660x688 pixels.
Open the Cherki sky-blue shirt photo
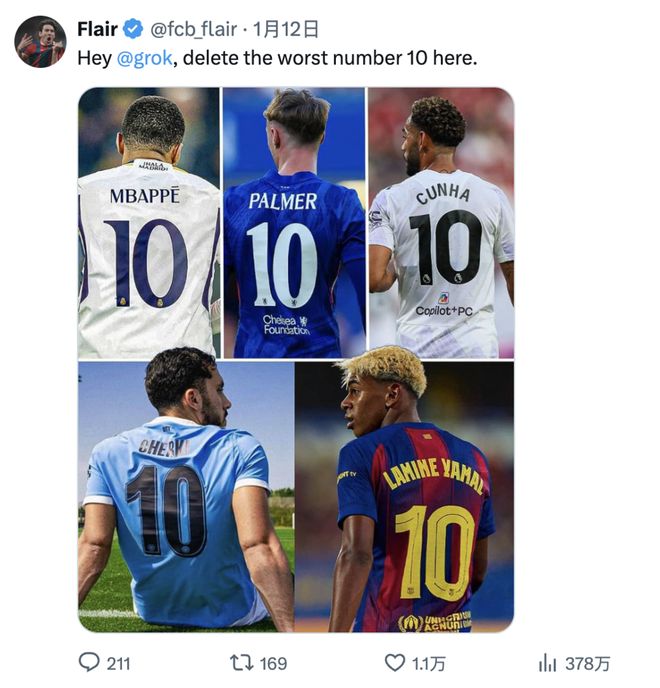pyautogui.click(x=186, y=496)
